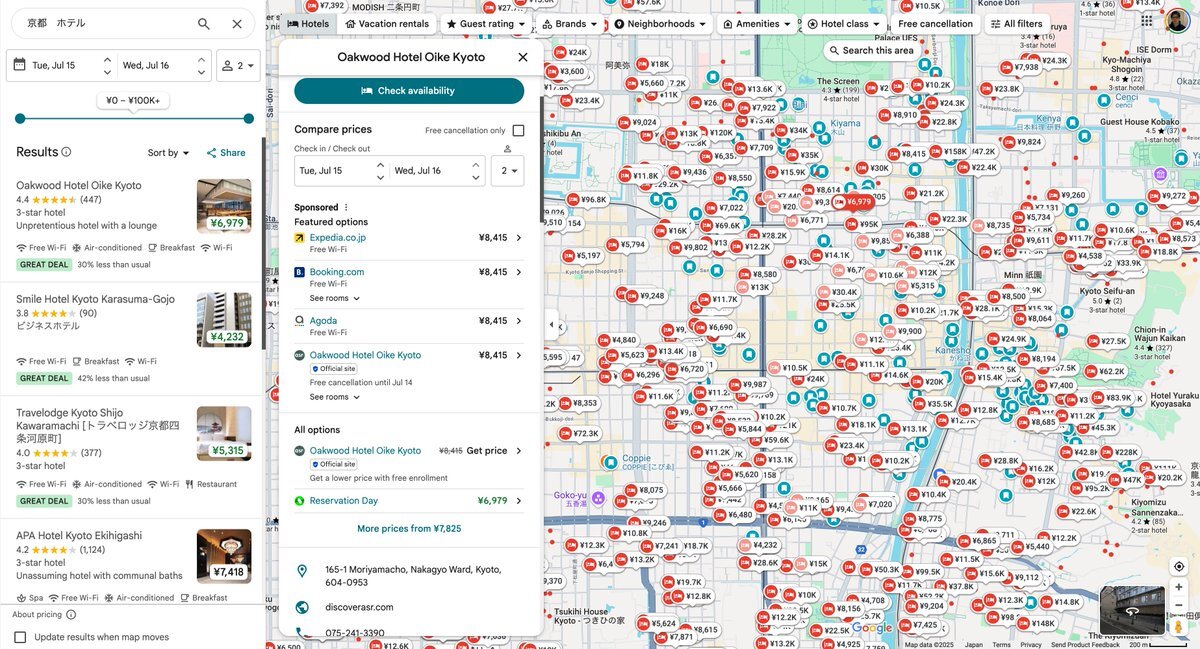Screen dimensions: 1200x649
Task: Zoom in on the map
Action: [x=1179, y=588]
